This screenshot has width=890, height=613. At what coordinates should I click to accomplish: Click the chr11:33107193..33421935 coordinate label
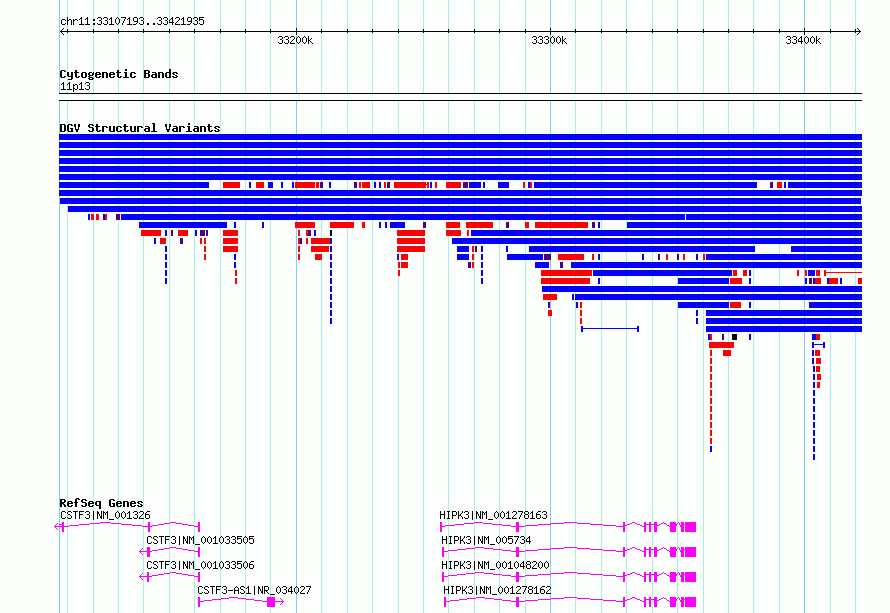132,22
